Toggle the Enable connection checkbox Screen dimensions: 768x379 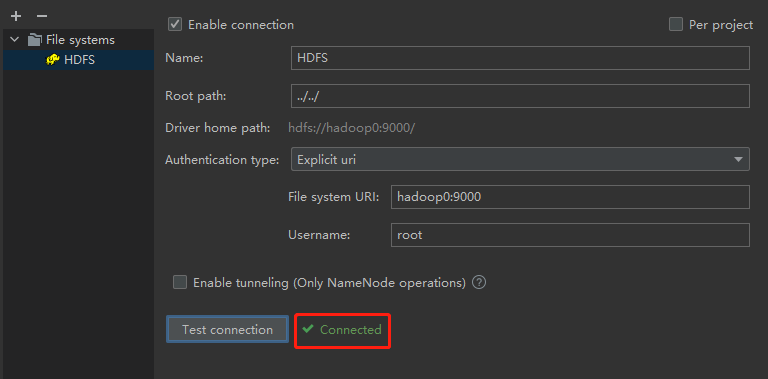pyautogui.click(x=175, y=24)
